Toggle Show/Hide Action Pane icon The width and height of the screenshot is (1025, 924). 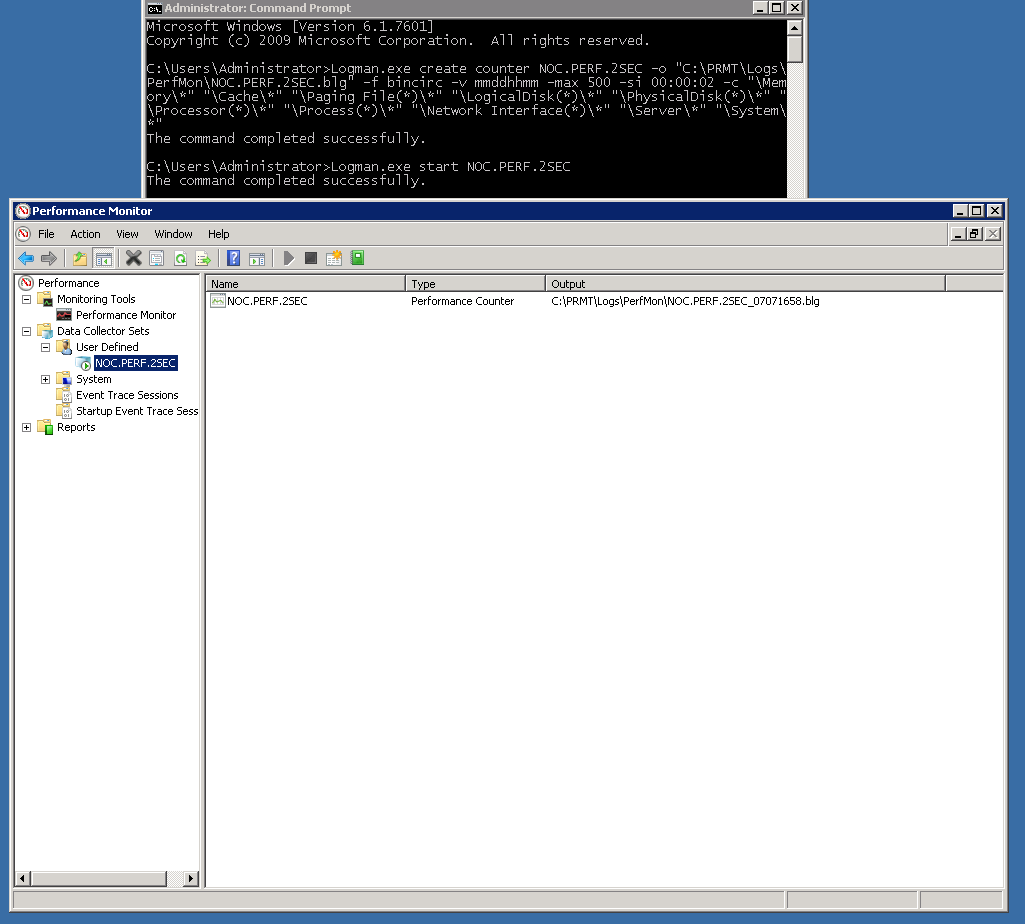pyautogui.click(x=257, y=258)
